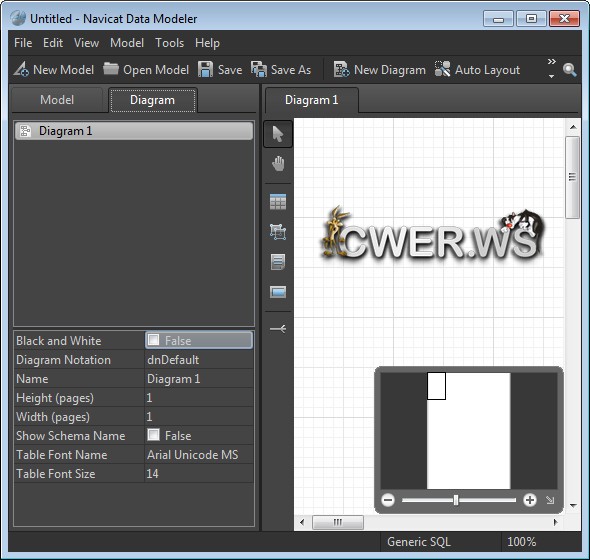Maximize the Navicat Data Modeler window
This screenshot has height=560, width=590.
[x=531, y=19]
